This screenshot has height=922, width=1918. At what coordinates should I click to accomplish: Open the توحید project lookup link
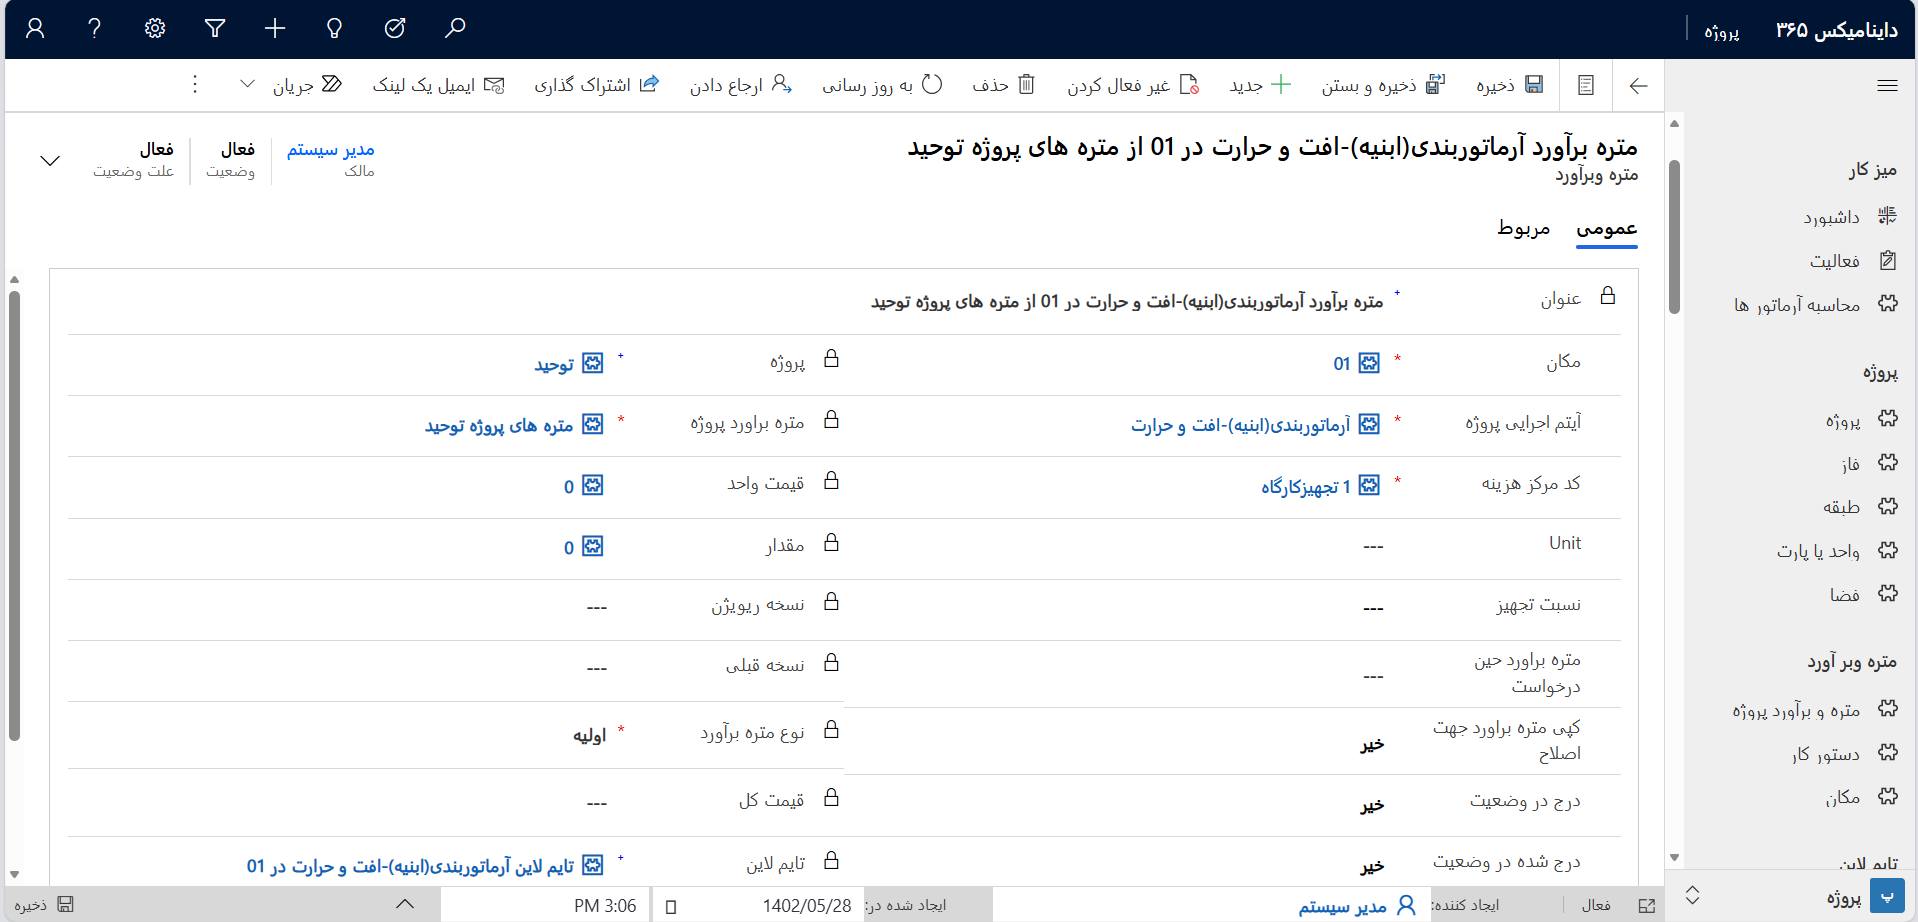click(x=554, y=365)
